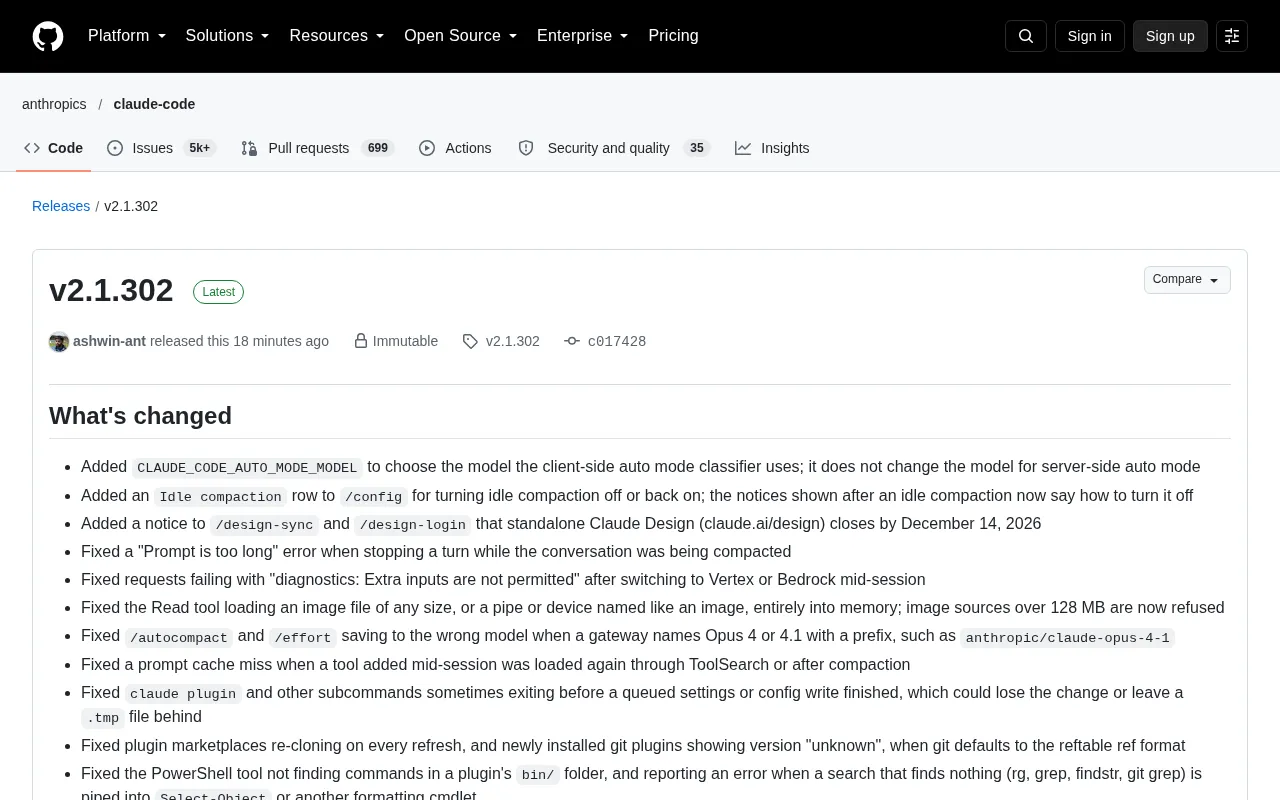Click the /design-login code text
1280x800 pixels.
[412, 525]
